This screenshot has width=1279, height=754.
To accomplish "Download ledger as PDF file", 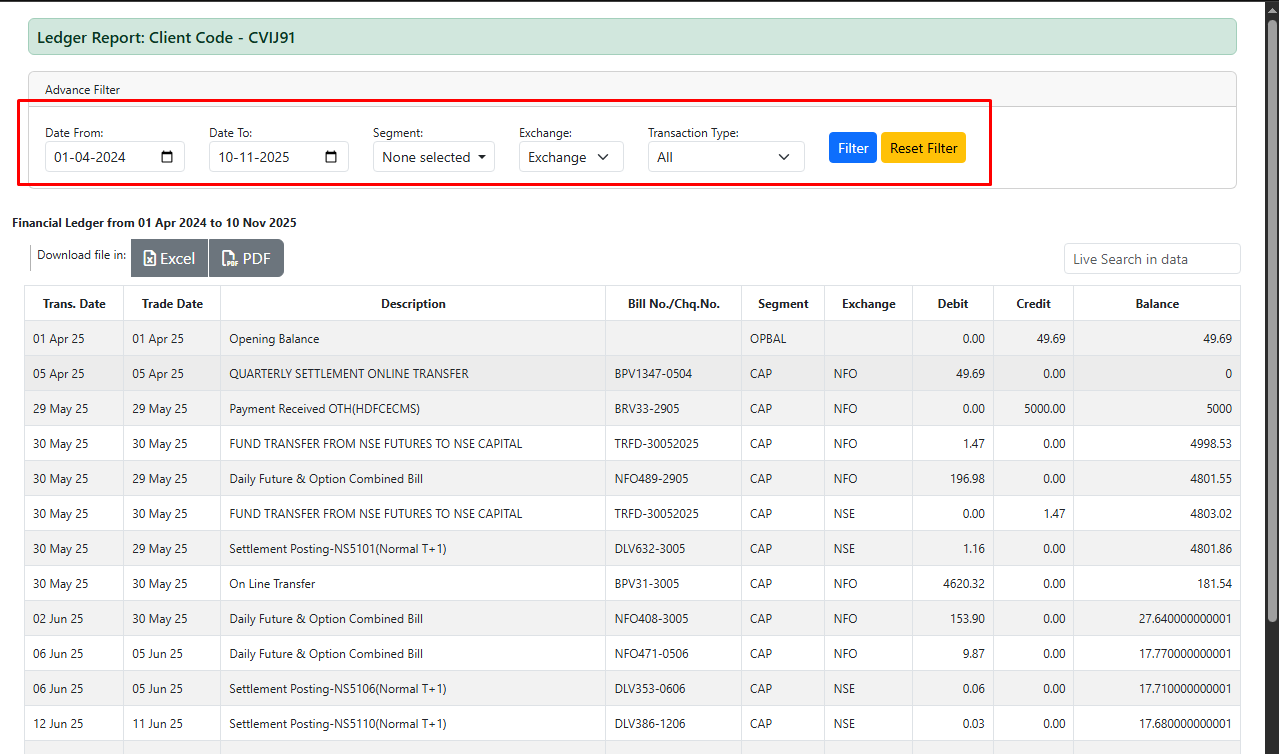I will (246, 258).
